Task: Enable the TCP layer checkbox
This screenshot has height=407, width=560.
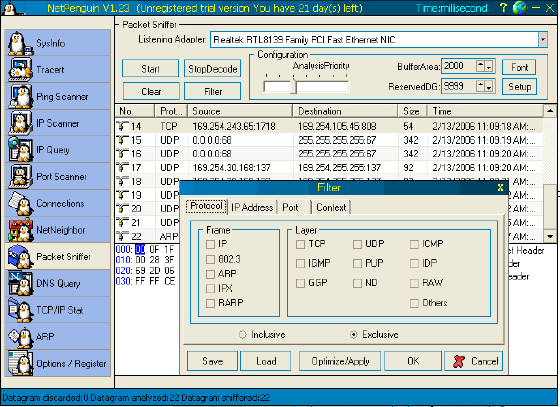Action: pyautogui.click(x=300, y=244)
